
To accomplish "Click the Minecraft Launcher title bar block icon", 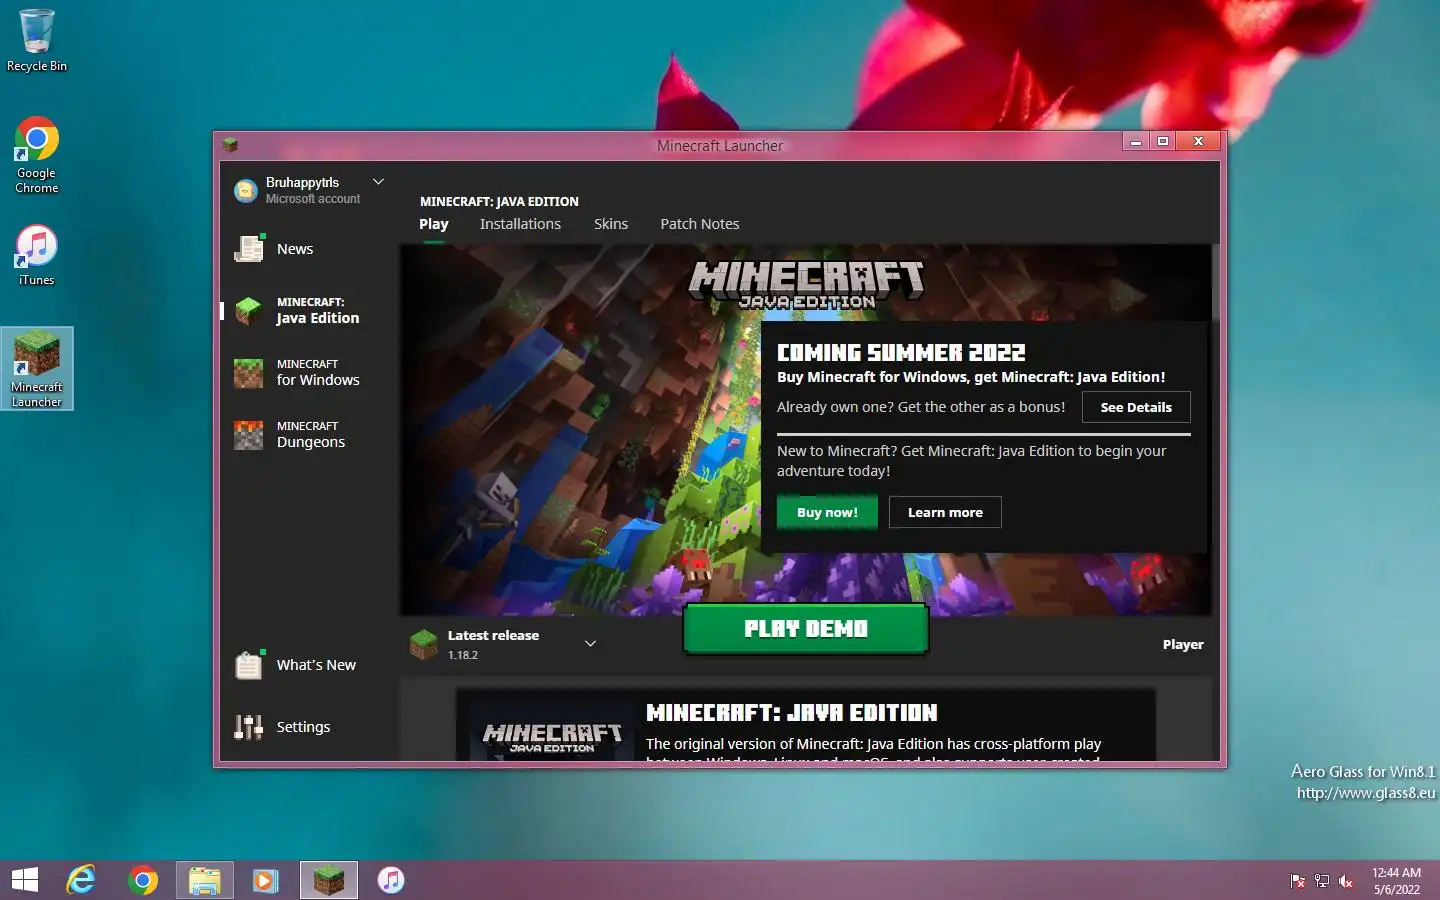I will (230, 145).
